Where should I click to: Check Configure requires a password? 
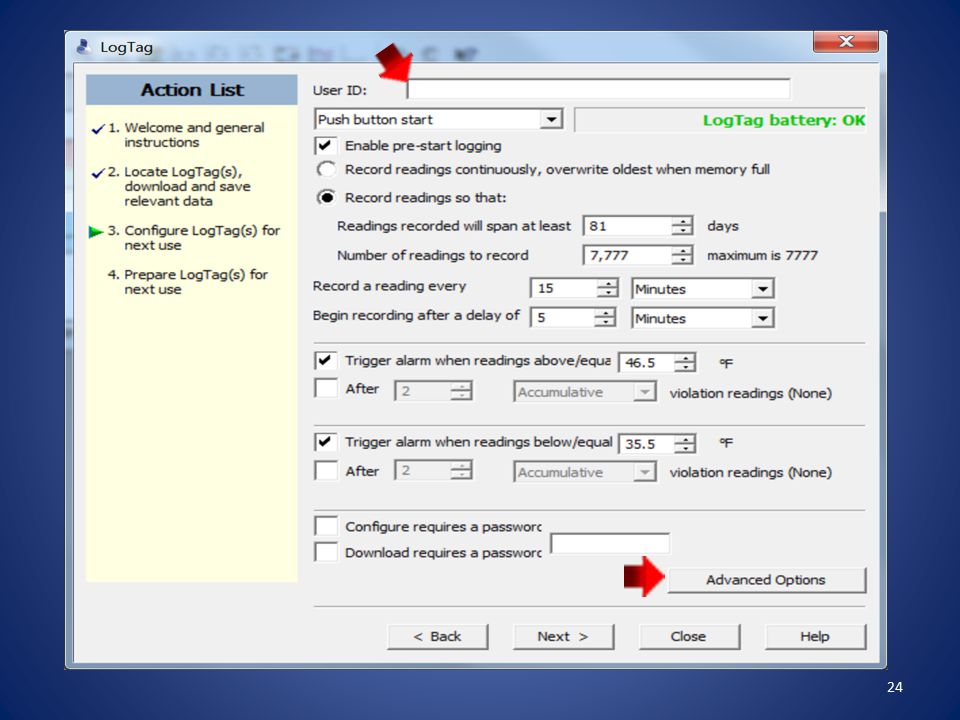pyautogui.click(x=326, y=526)
